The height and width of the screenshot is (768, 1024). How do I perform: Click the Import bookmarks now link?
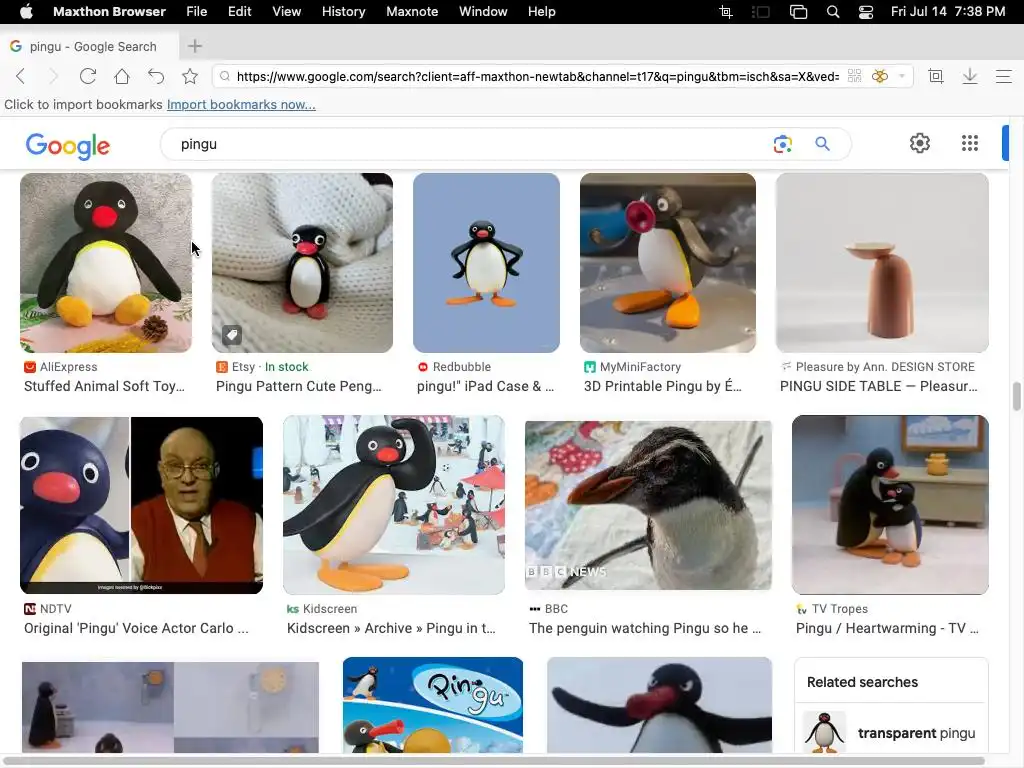(241, 104)
